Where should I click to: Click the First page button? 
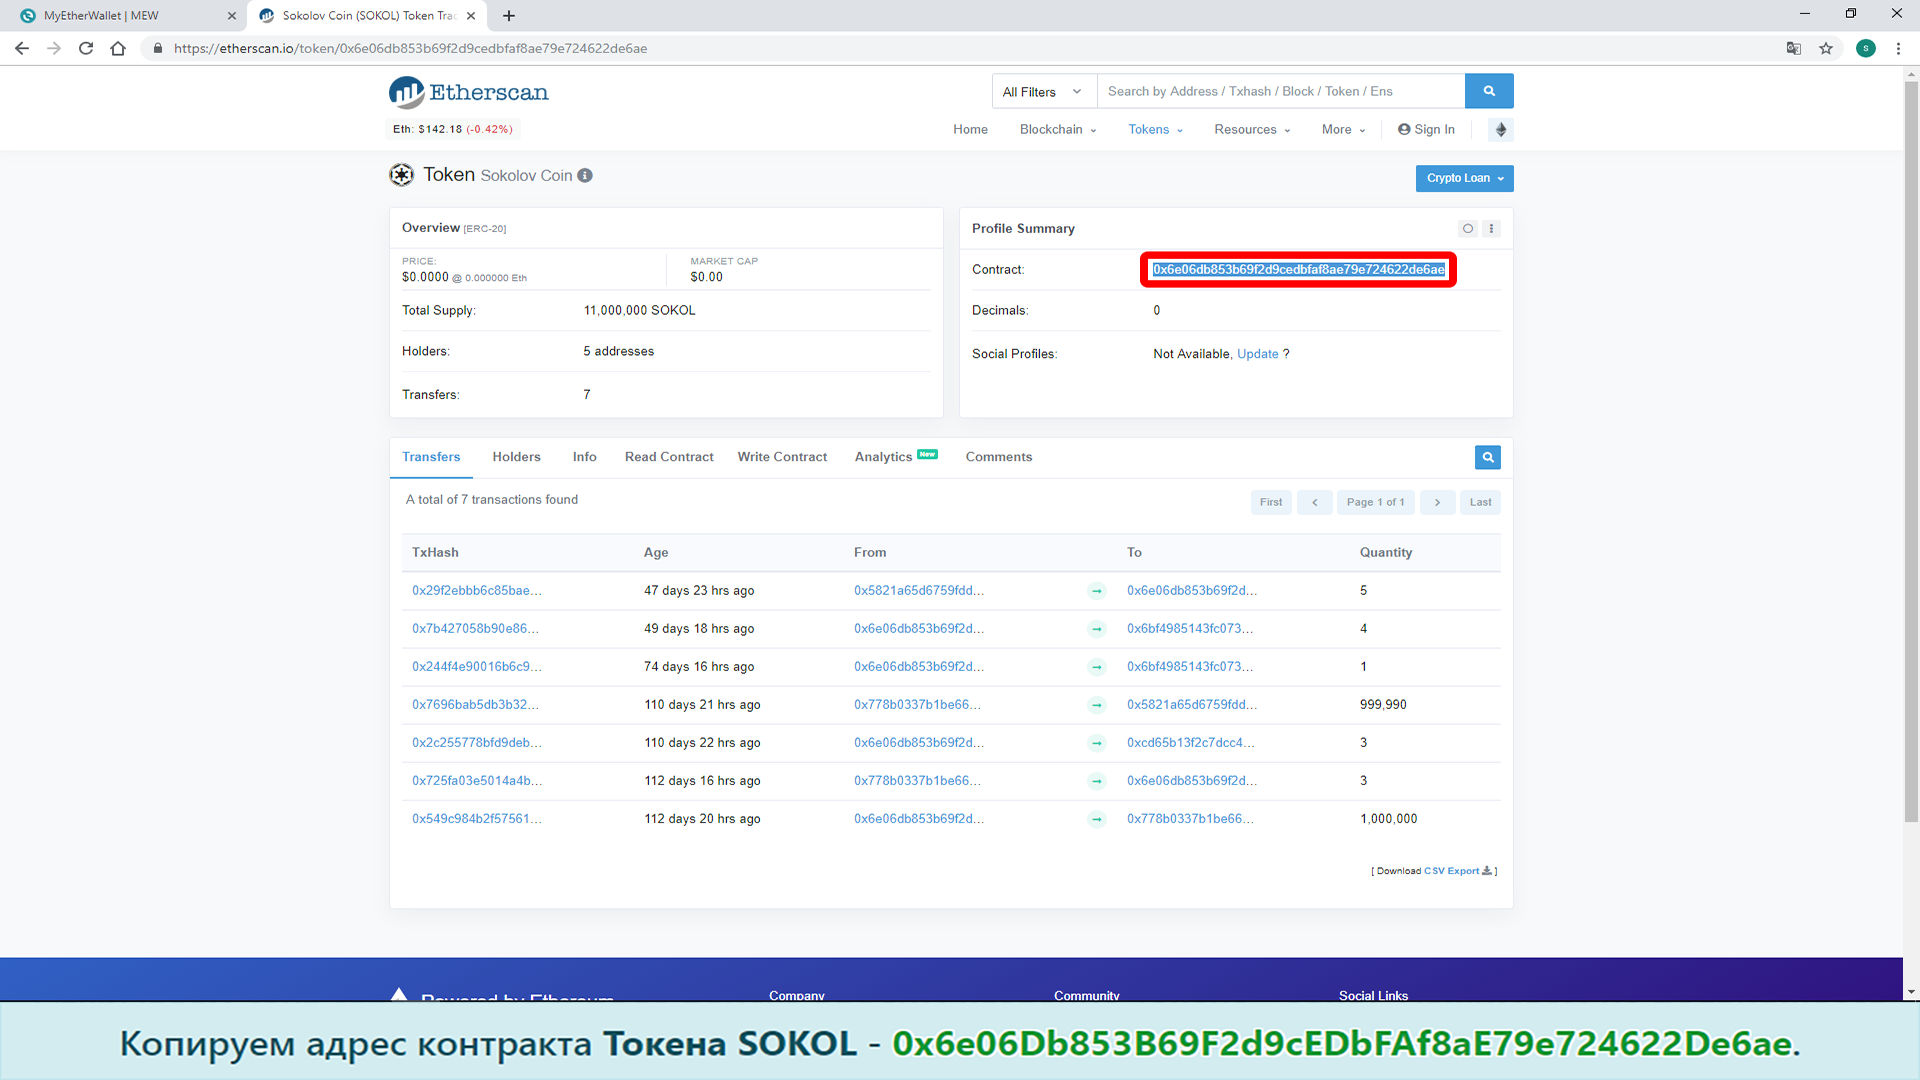tap(1271, 502)
